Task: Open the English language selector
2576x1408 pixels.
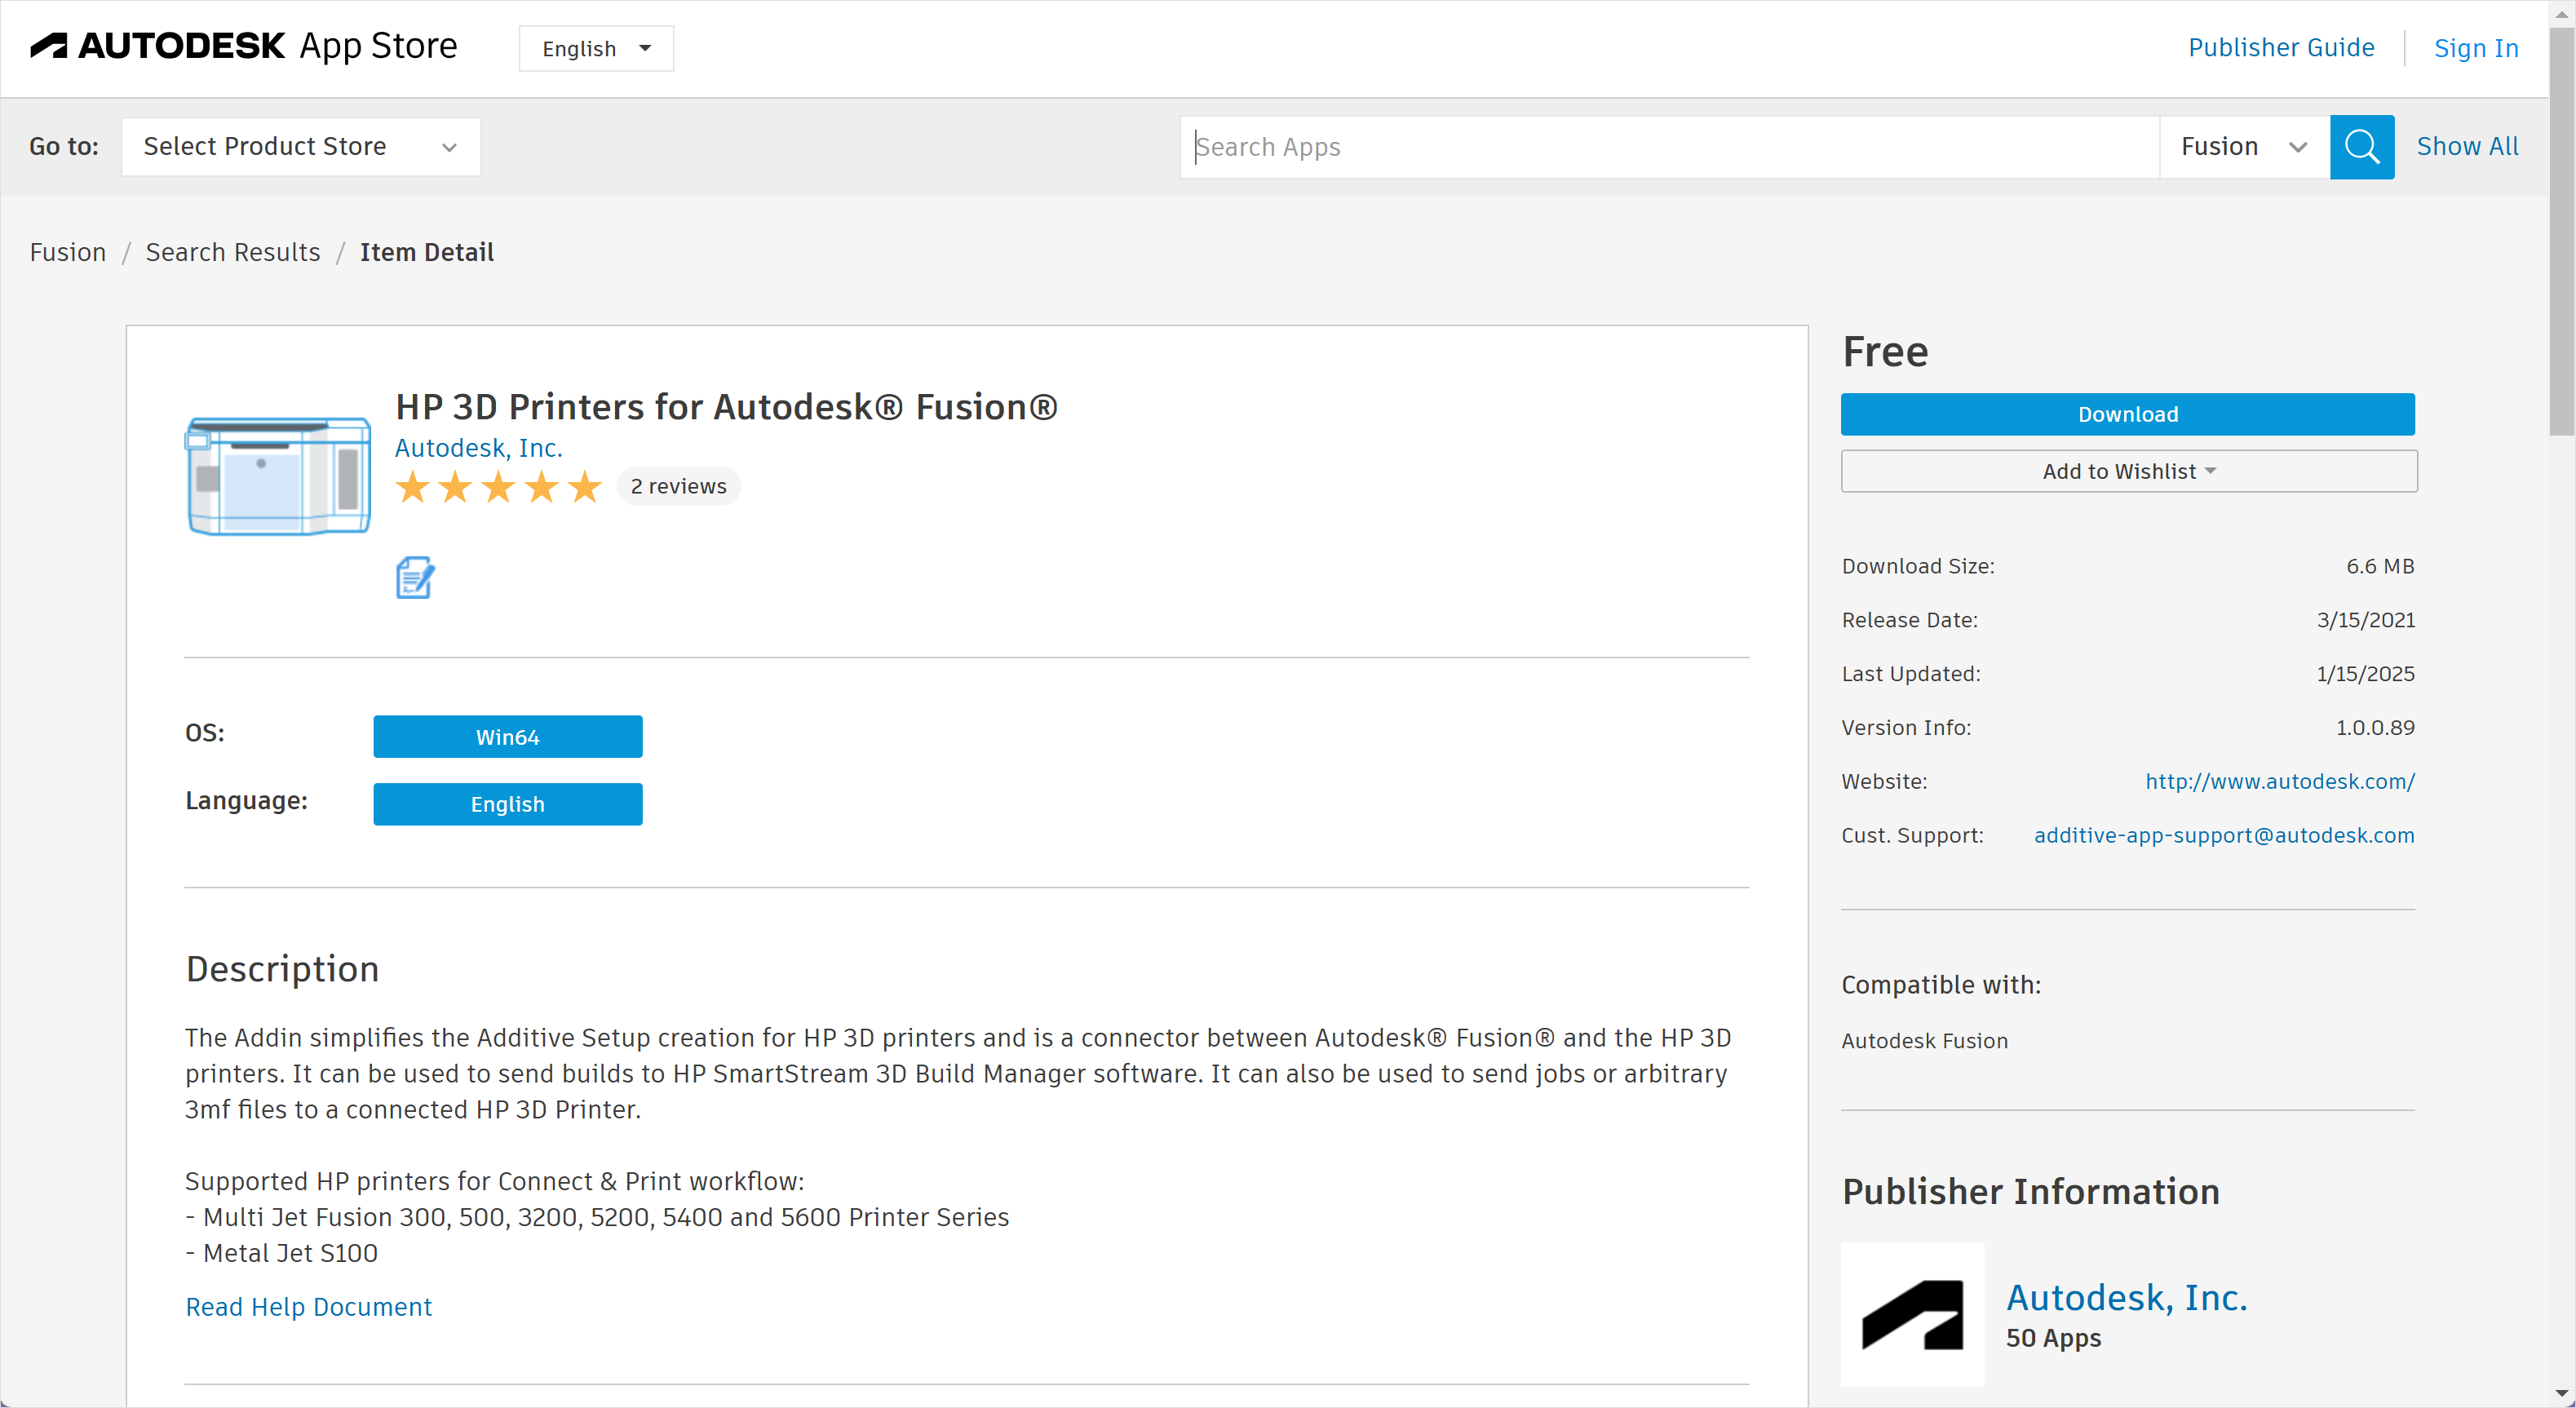Action: [596, 48]
